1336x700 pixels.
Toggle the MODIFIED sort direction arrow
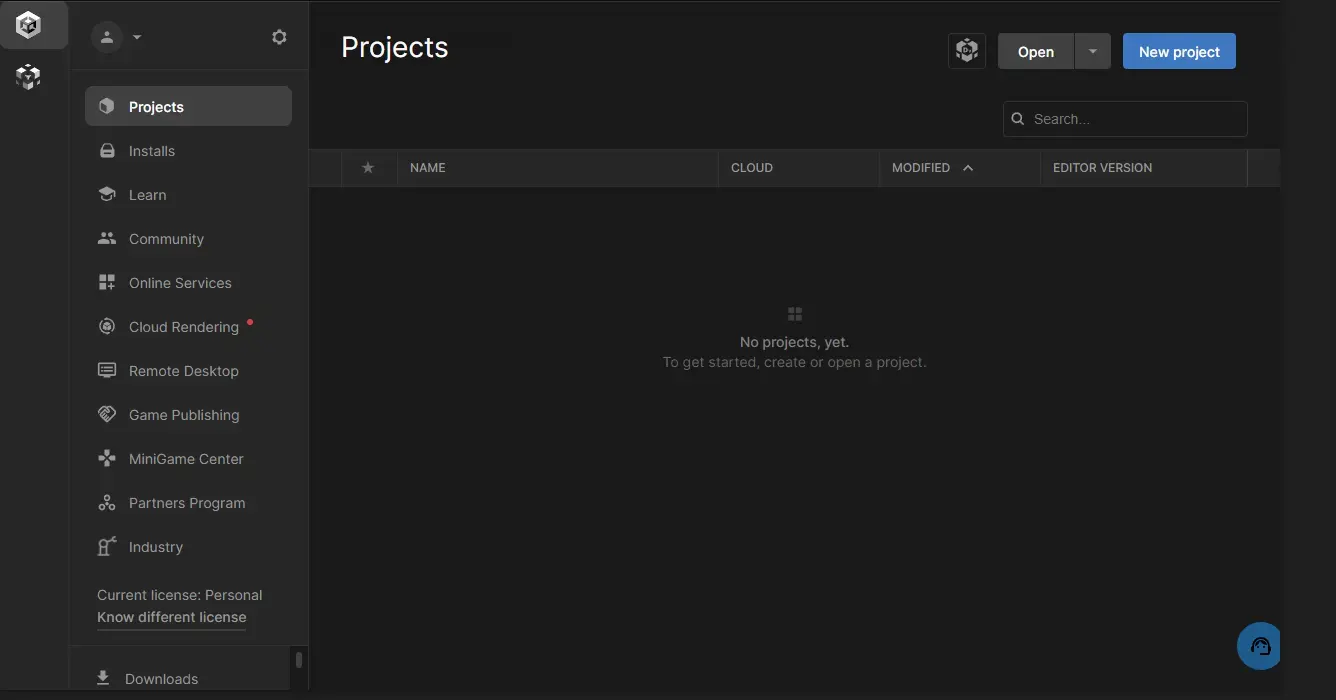(968, 168)
